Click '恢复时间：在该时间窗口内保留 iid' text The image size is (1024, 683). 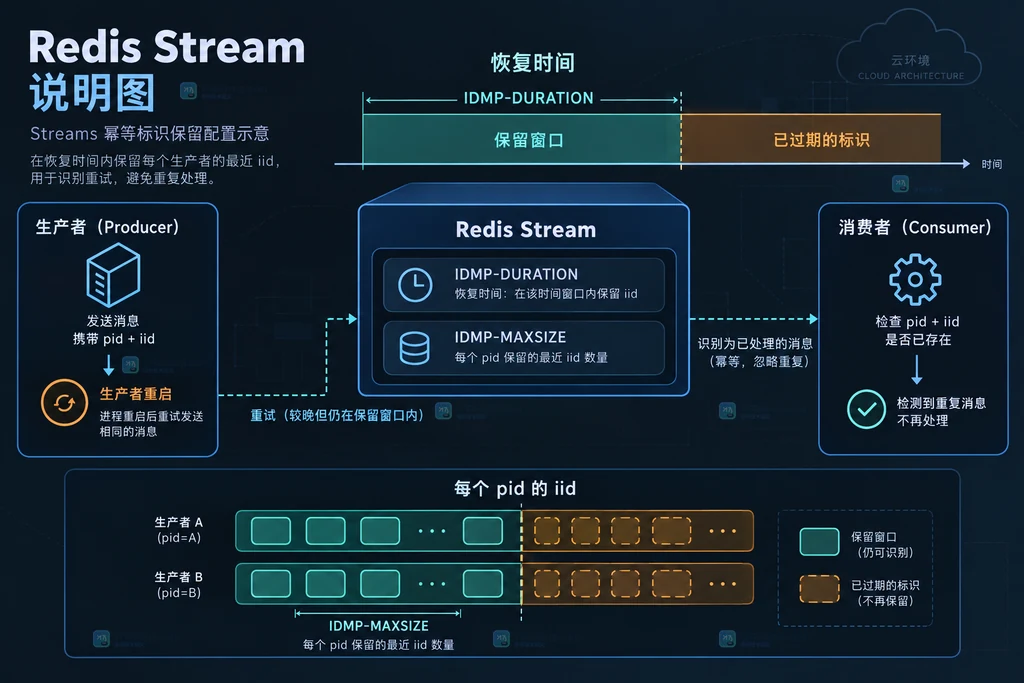546,294
